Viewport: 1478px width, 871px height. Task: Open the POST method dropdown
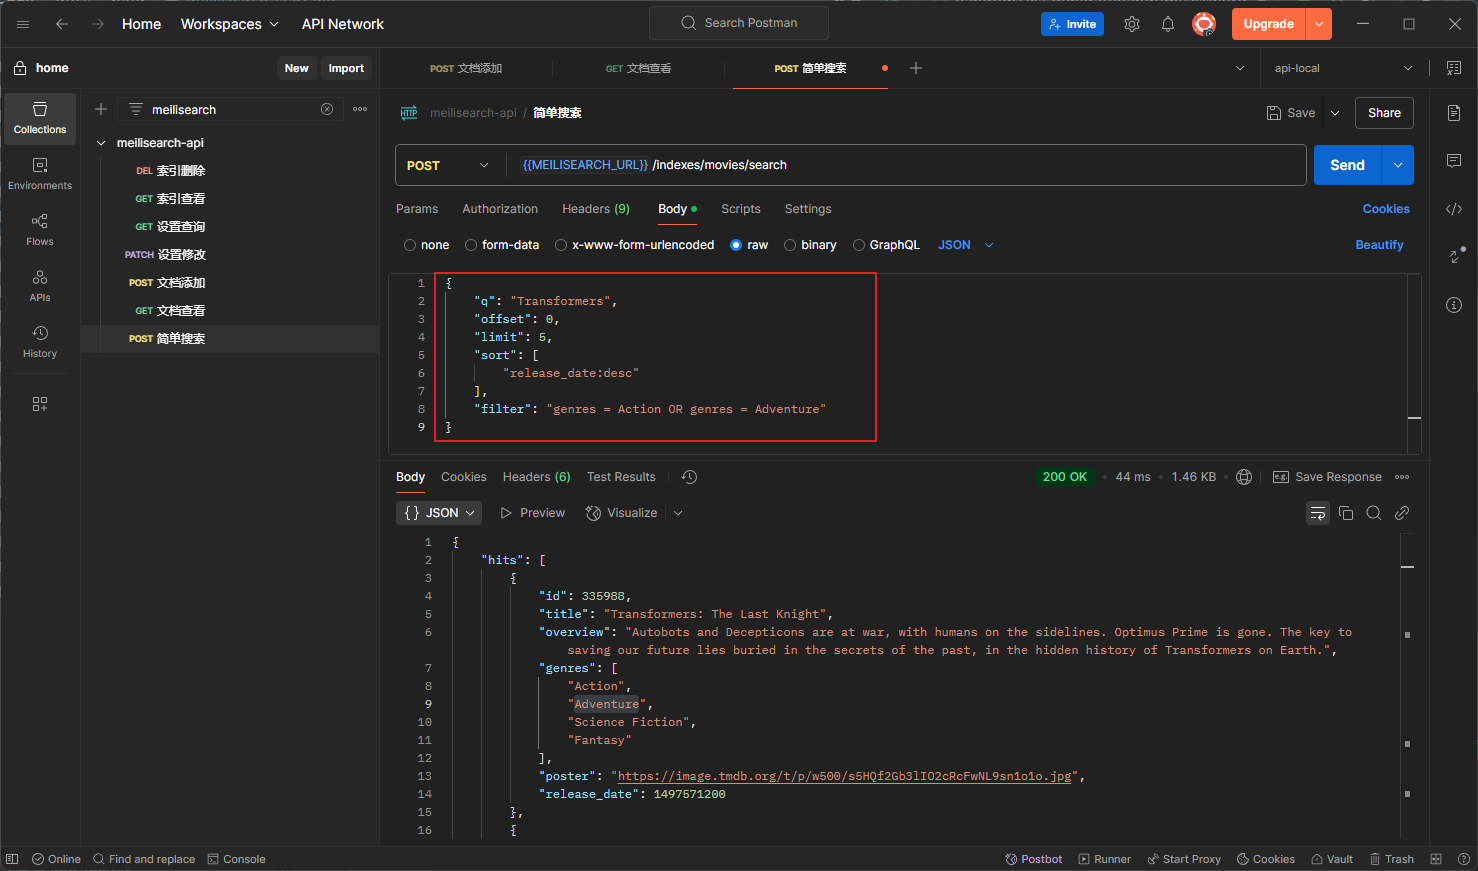pos(449,164)
